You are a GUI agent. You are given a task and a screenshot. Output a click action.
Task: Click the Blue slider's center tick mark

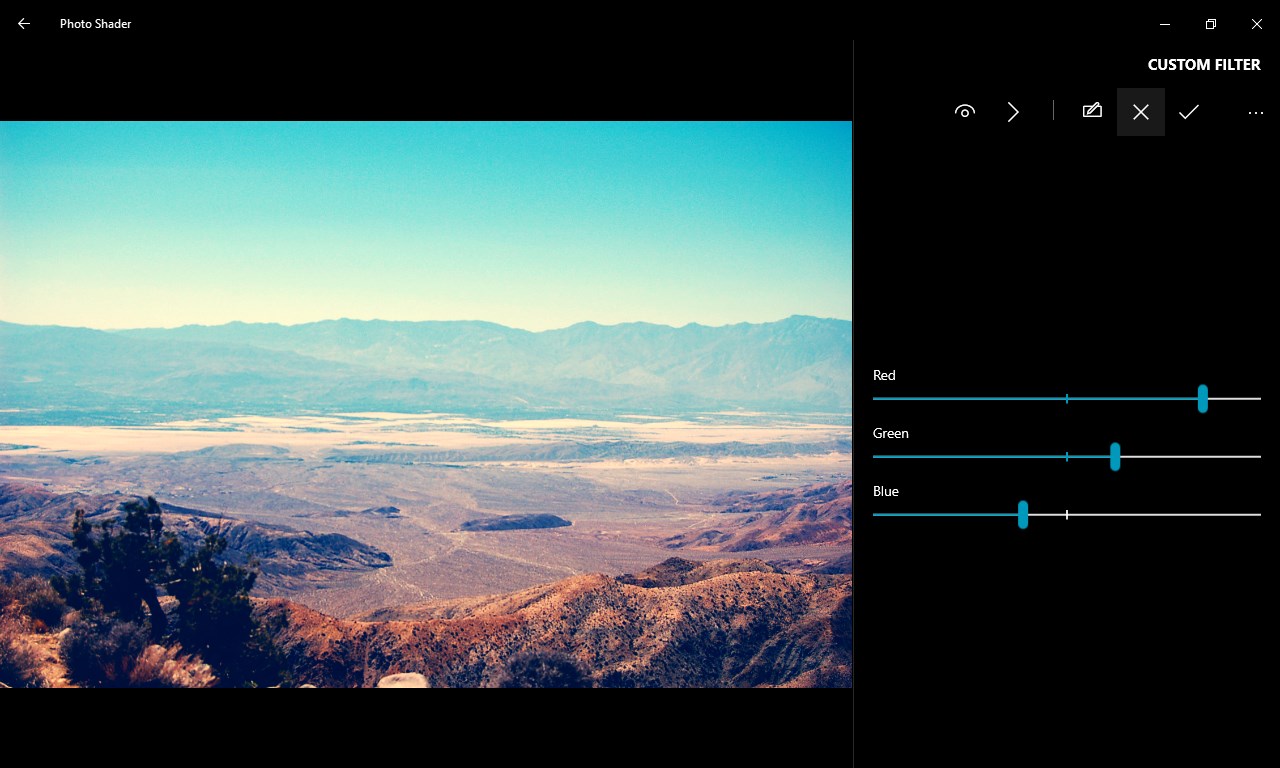[x=1067, y=515]
